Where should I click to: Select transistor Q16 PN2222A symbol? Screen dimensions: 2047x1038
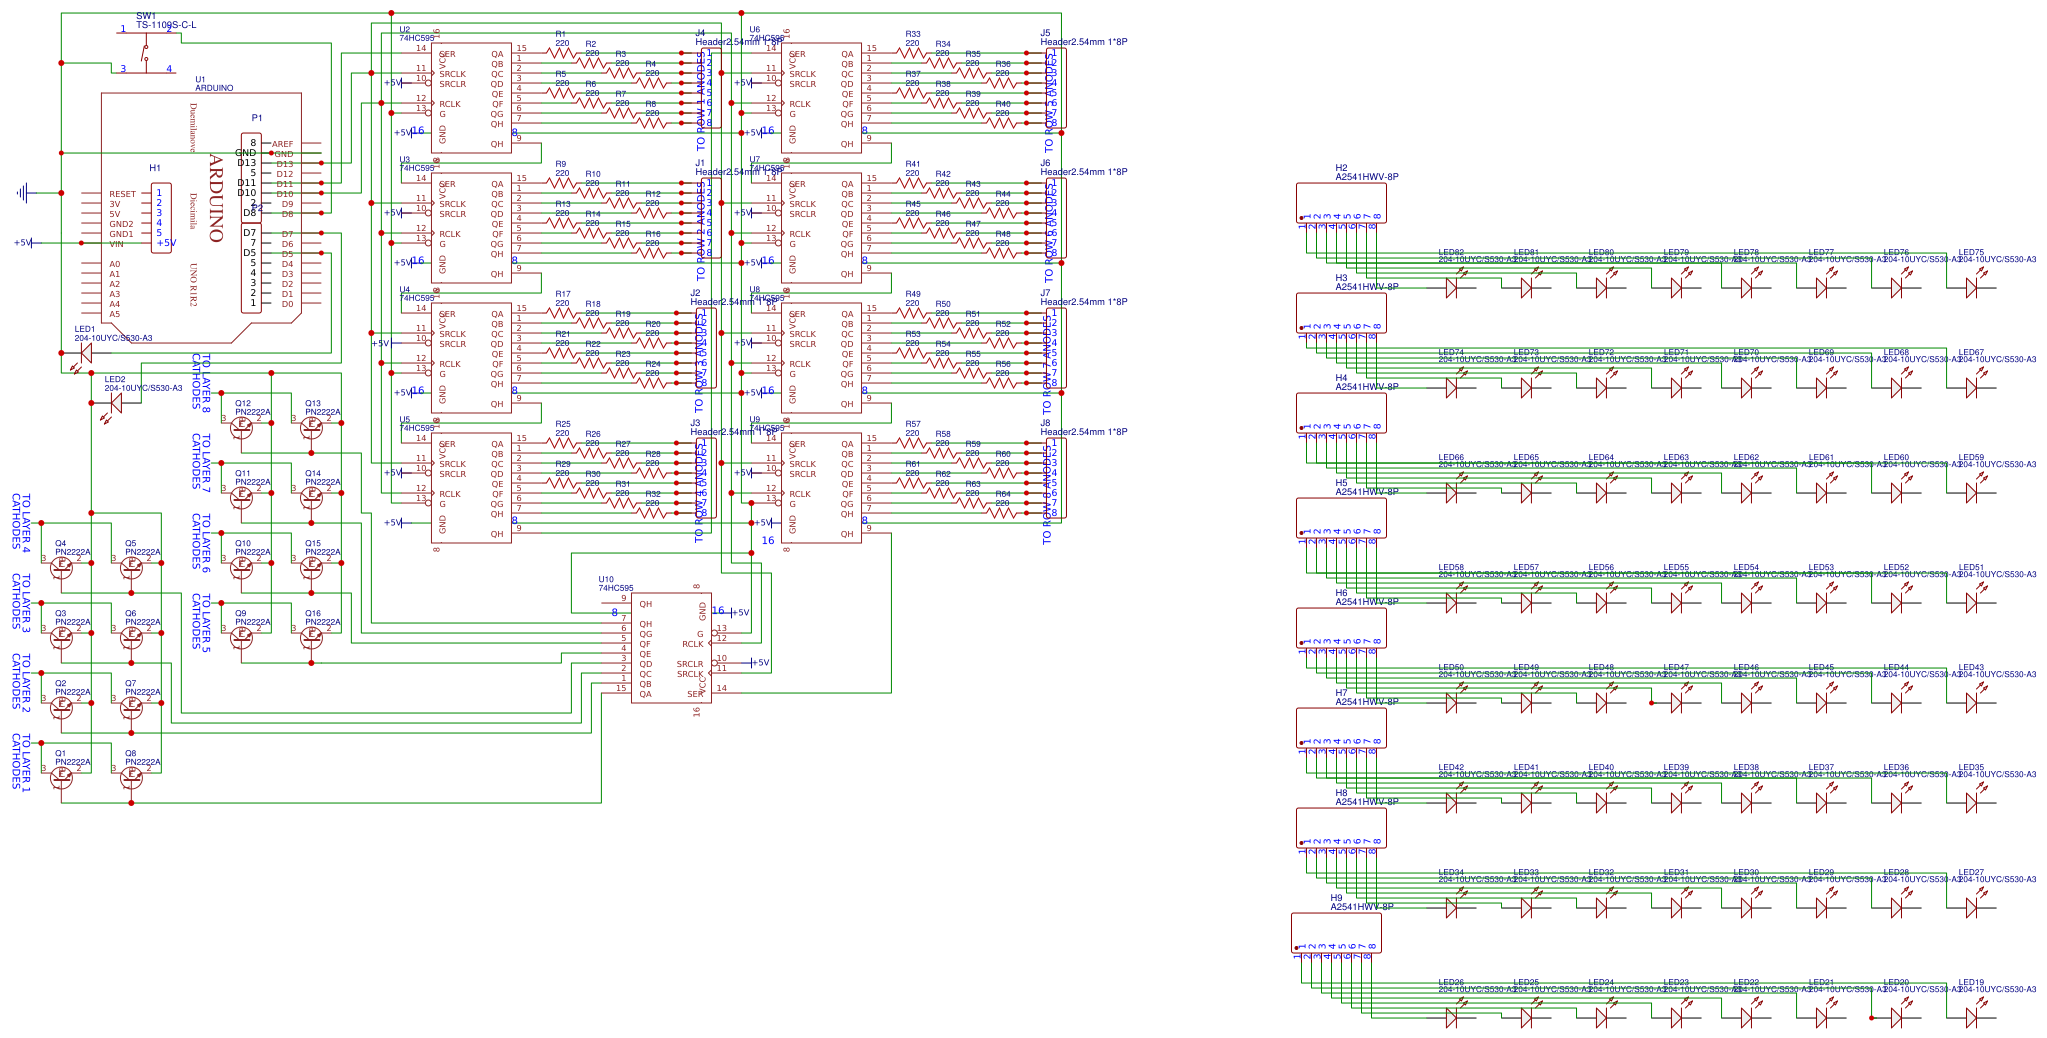coord(312,635)
